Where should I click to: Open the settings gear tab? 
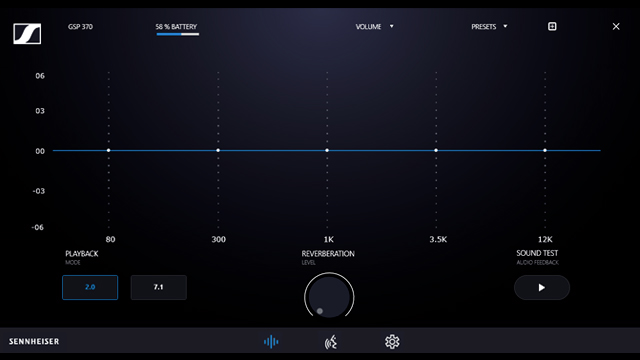(392, 342)
